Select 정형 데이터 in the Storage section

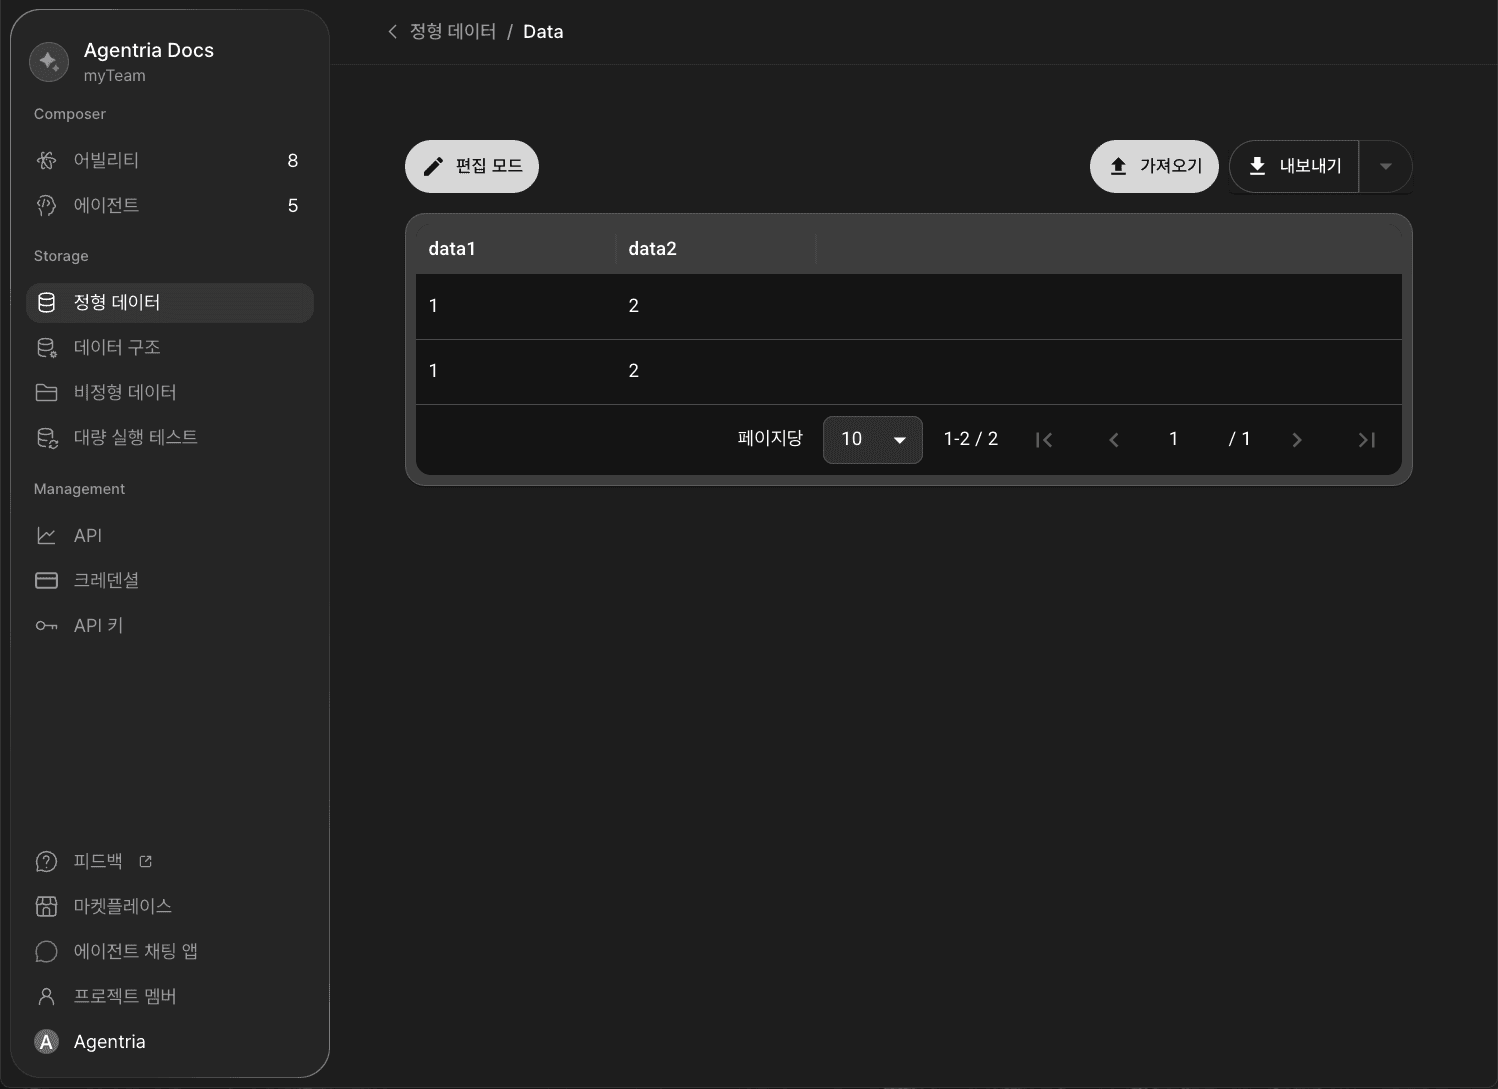(x=170, y=302)
